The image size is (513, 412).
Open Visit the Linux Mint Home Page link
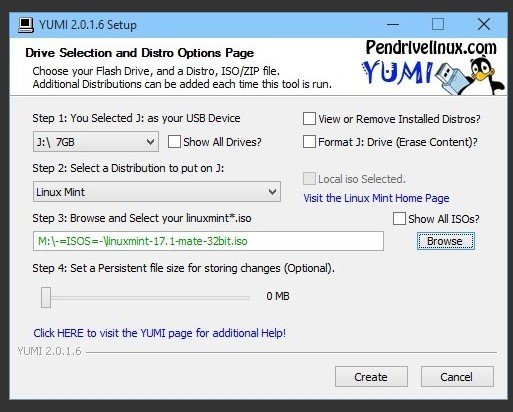[x=376, y=198]
